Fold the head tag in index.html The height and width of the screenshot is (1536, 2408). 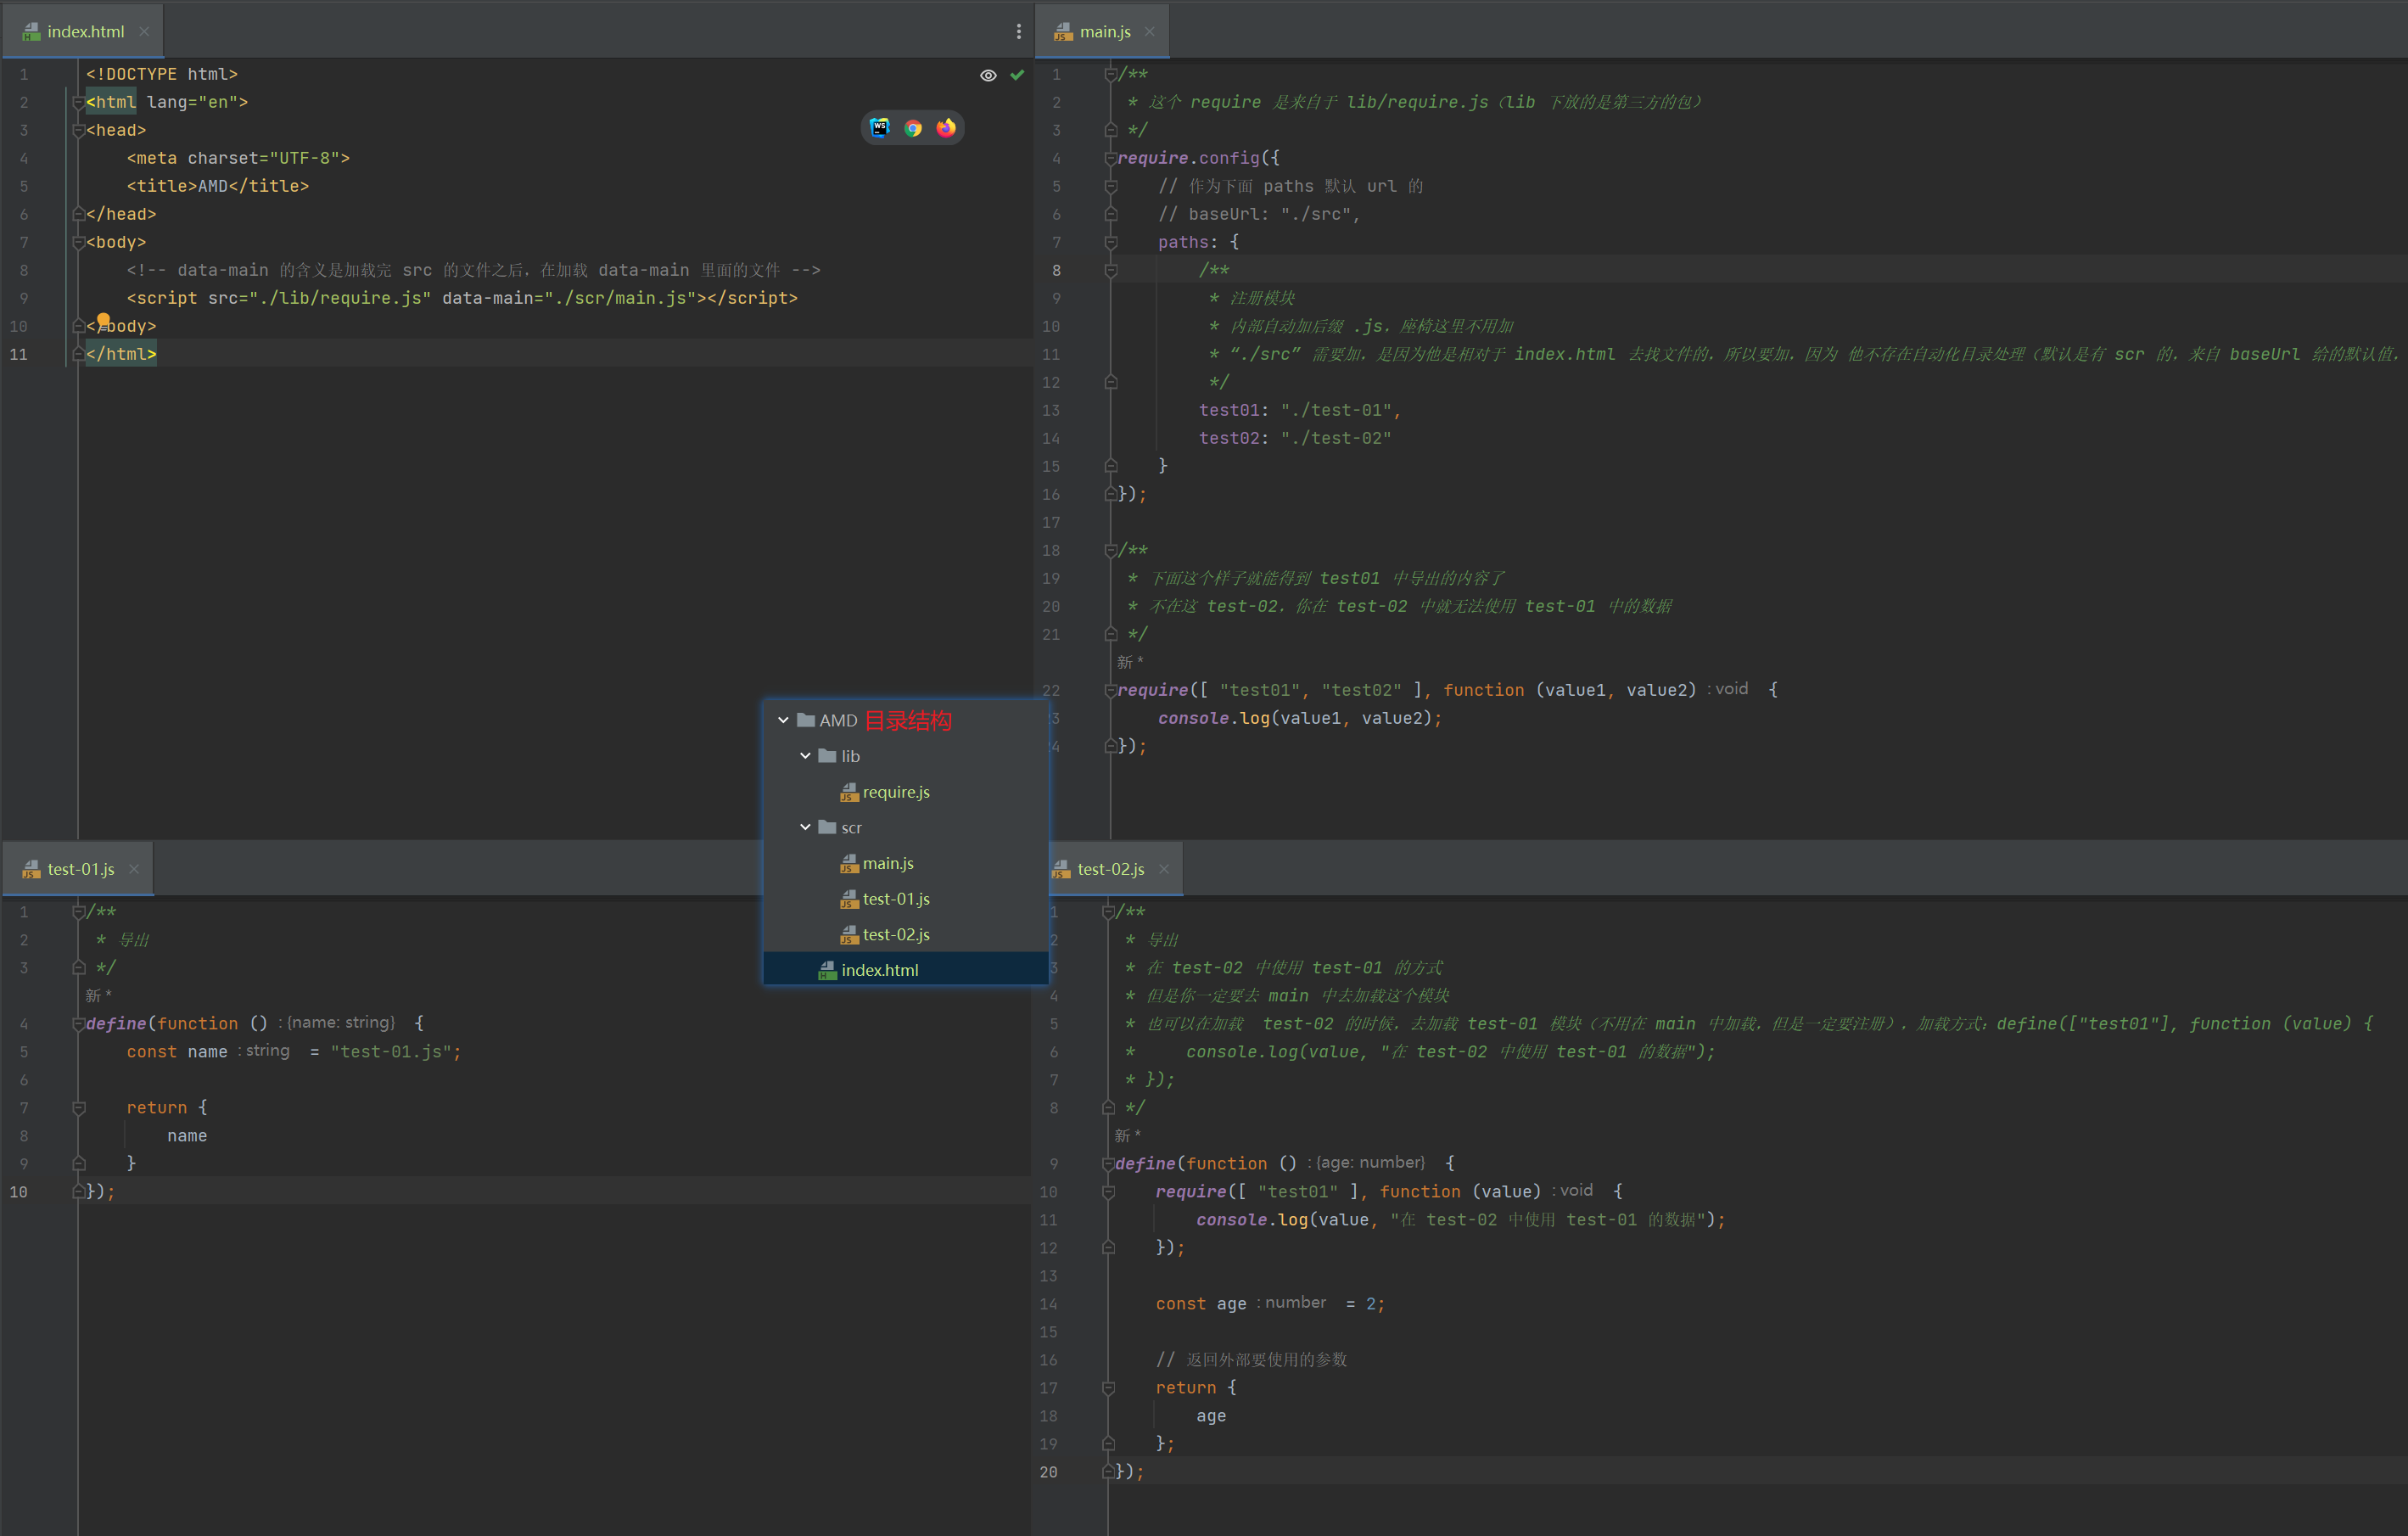pyautogui.click(x=78, y=130)
